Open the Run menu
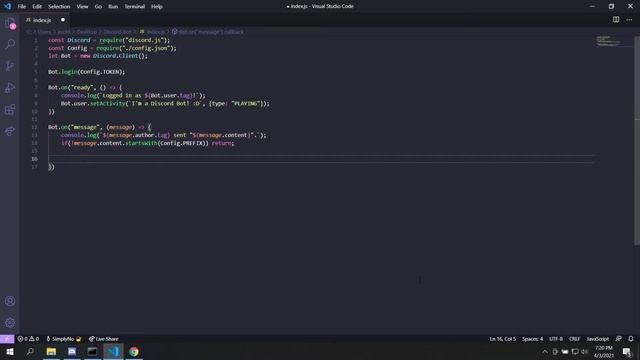Image resolution: width=640 pixels, height=360 pixels. pos(113,6)
